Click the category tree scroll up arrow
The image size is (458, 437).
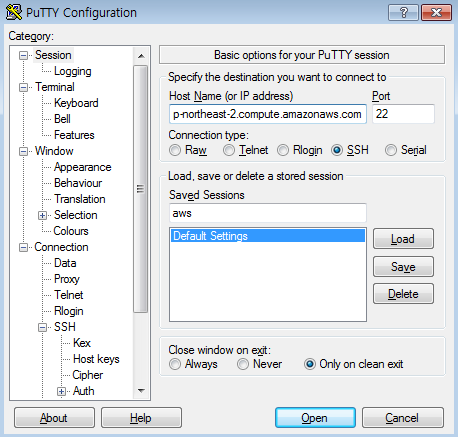(141, 56)
